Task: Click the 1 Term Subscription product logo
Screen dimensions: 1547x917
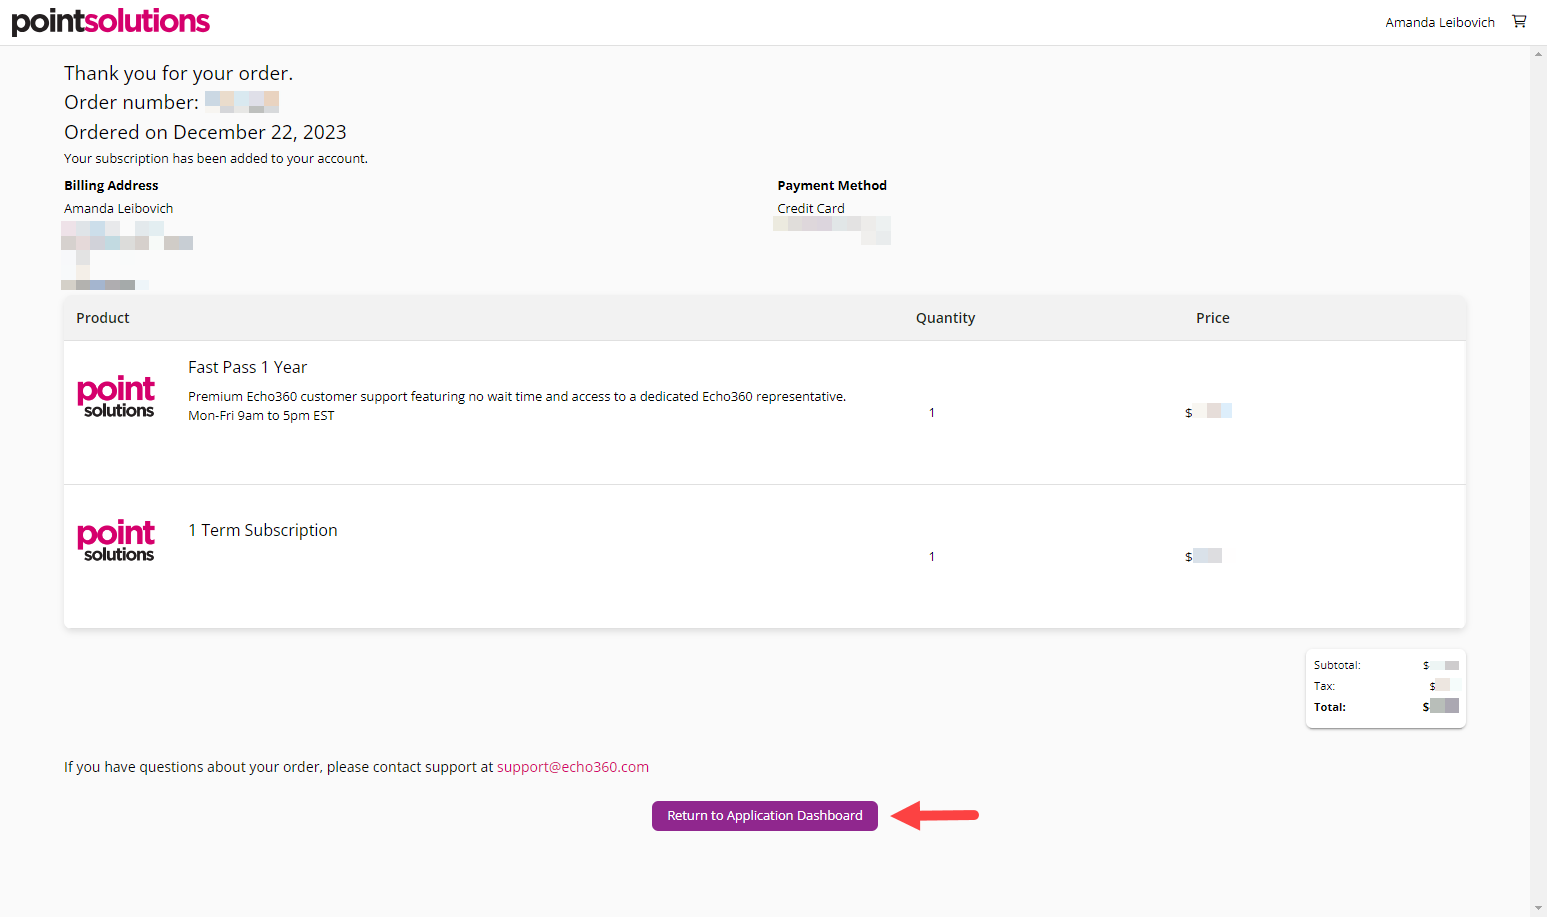Action: [x=116, y=541]
